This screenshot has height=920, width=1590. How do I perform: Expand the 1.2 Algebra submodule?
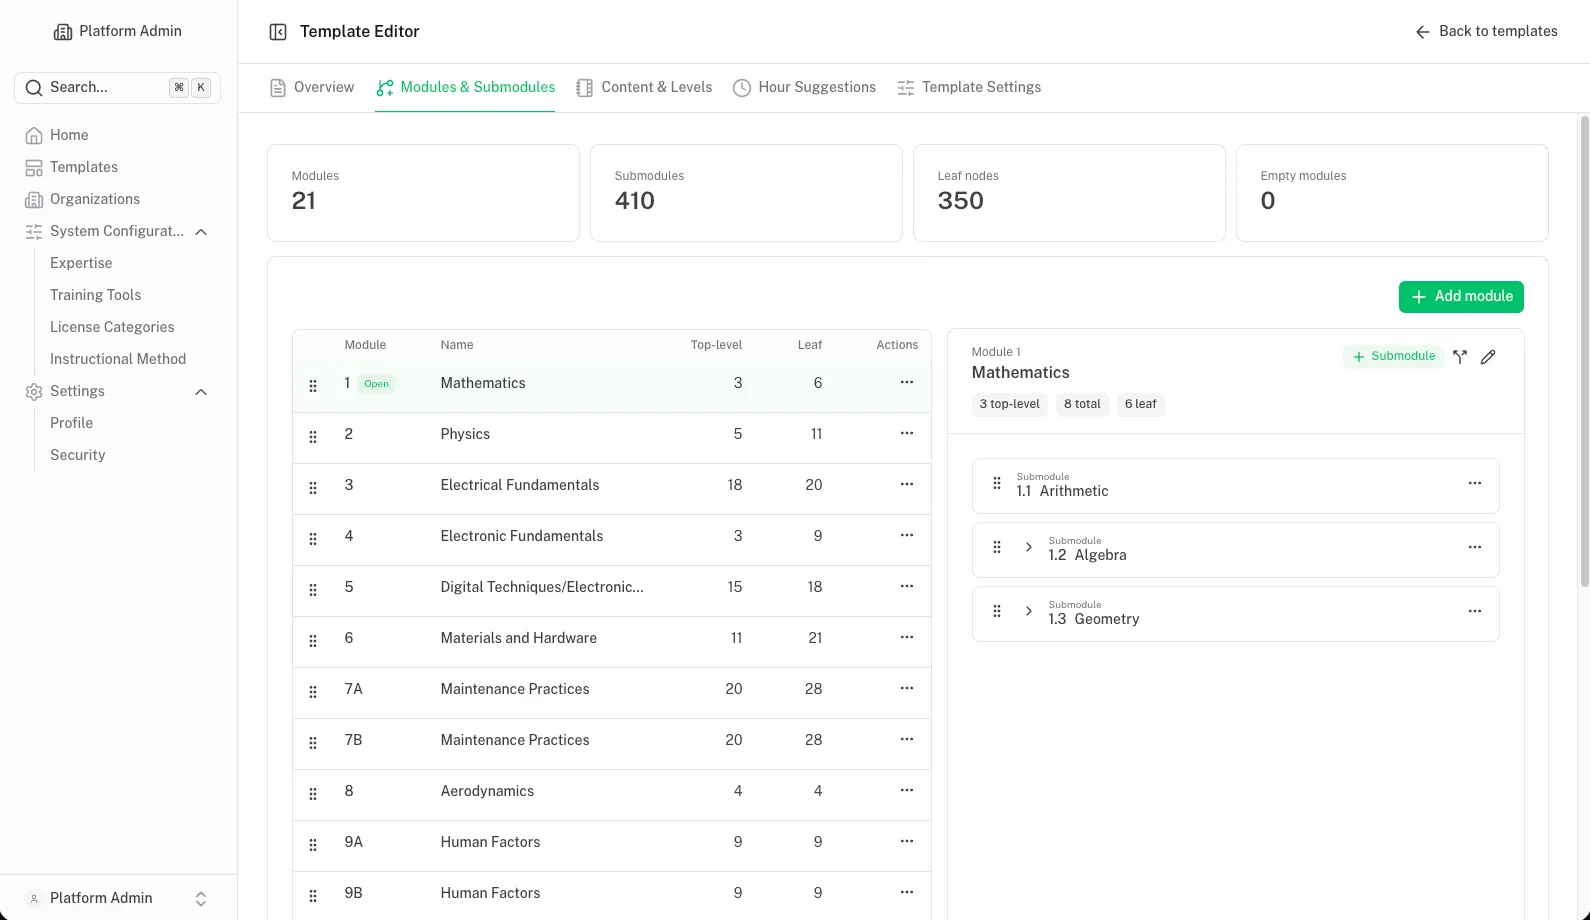click(1028, 547)
